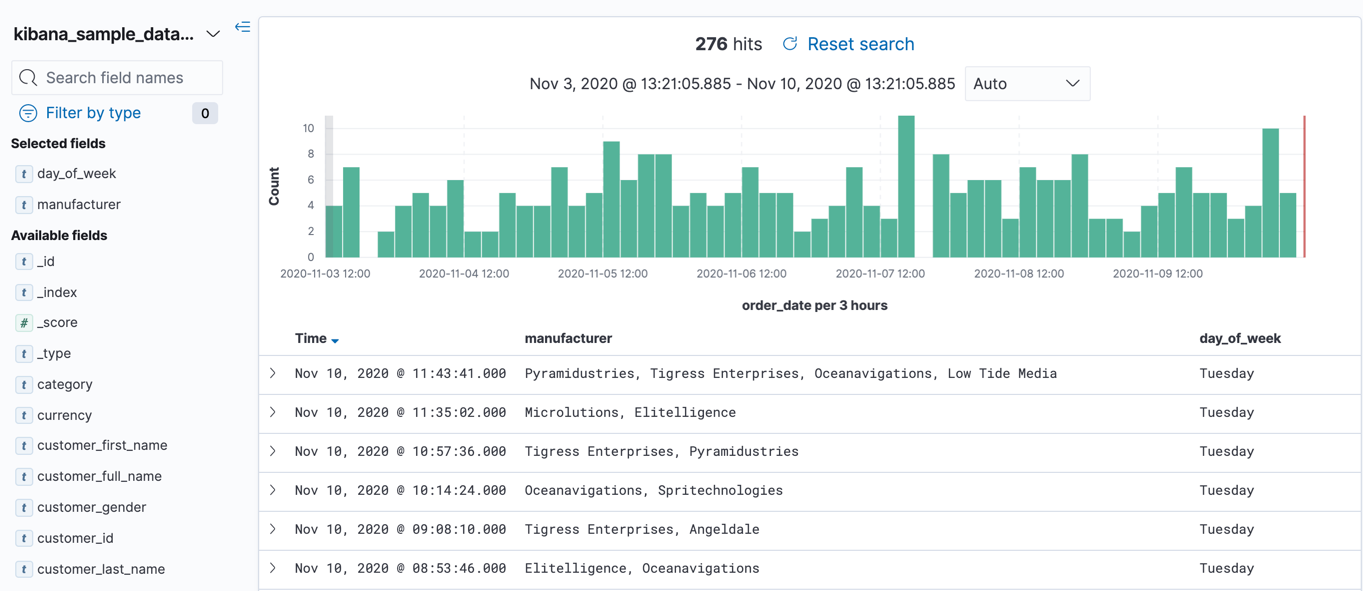The height and width of the screenshot is (591, 1363).
Task: Click the number type icon for _score
Action: tap(24, 323)
